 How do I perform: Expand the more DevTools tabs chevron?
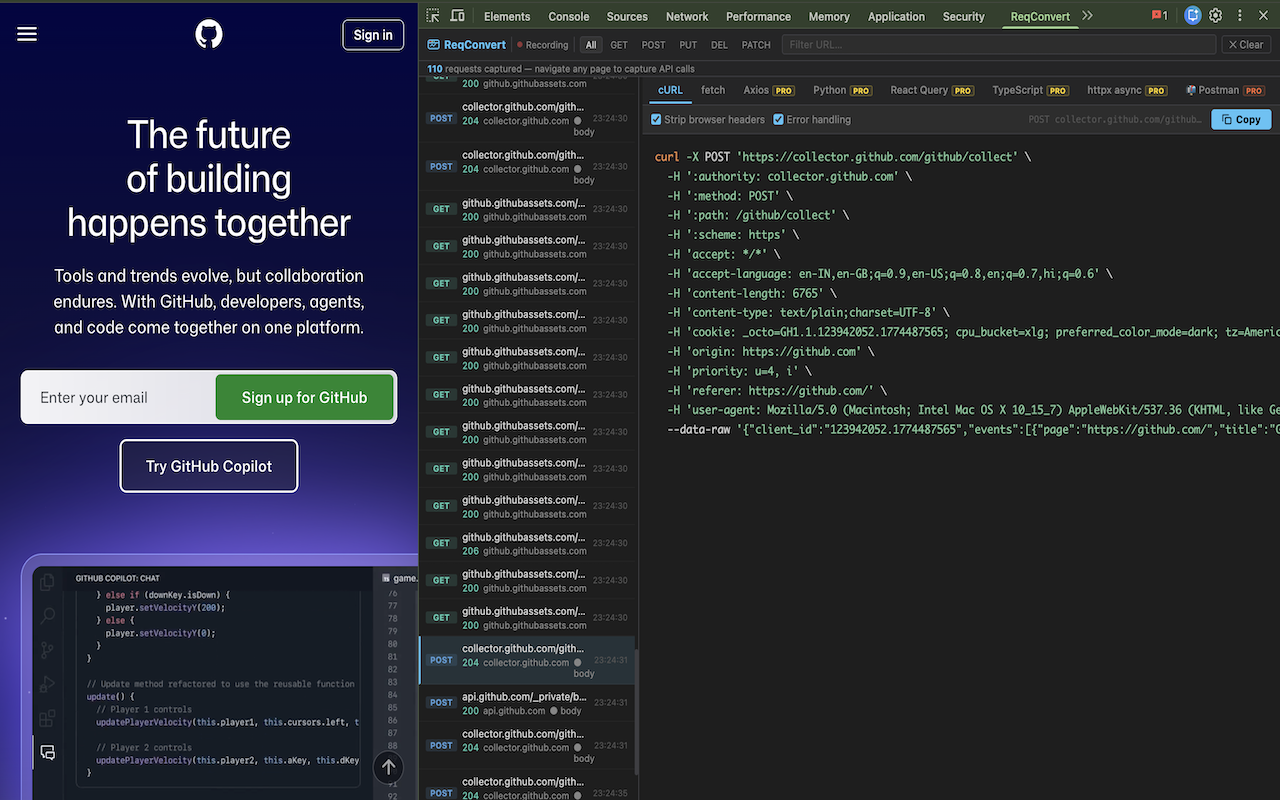pyautogui.click(x=1088, y=16)
